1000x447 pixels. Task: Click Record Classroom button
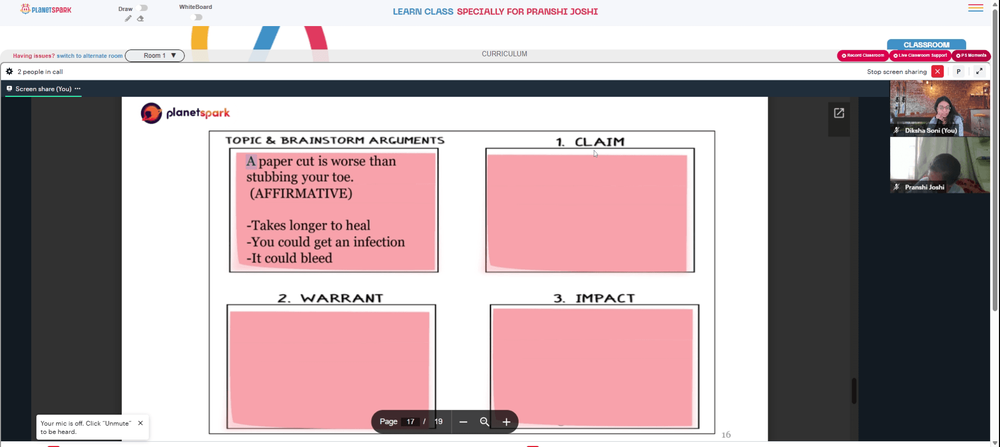pos(863,55)
